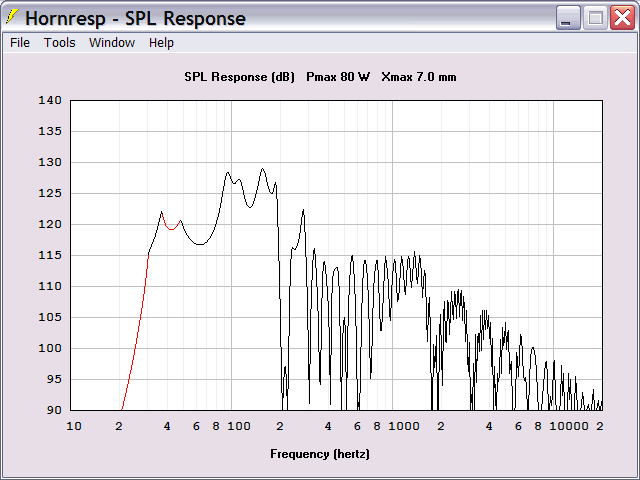Click the 130 dB y-axis label
The width and height of the screenshot is (640, 480).
pyautogui.click(x=50, y=162)
